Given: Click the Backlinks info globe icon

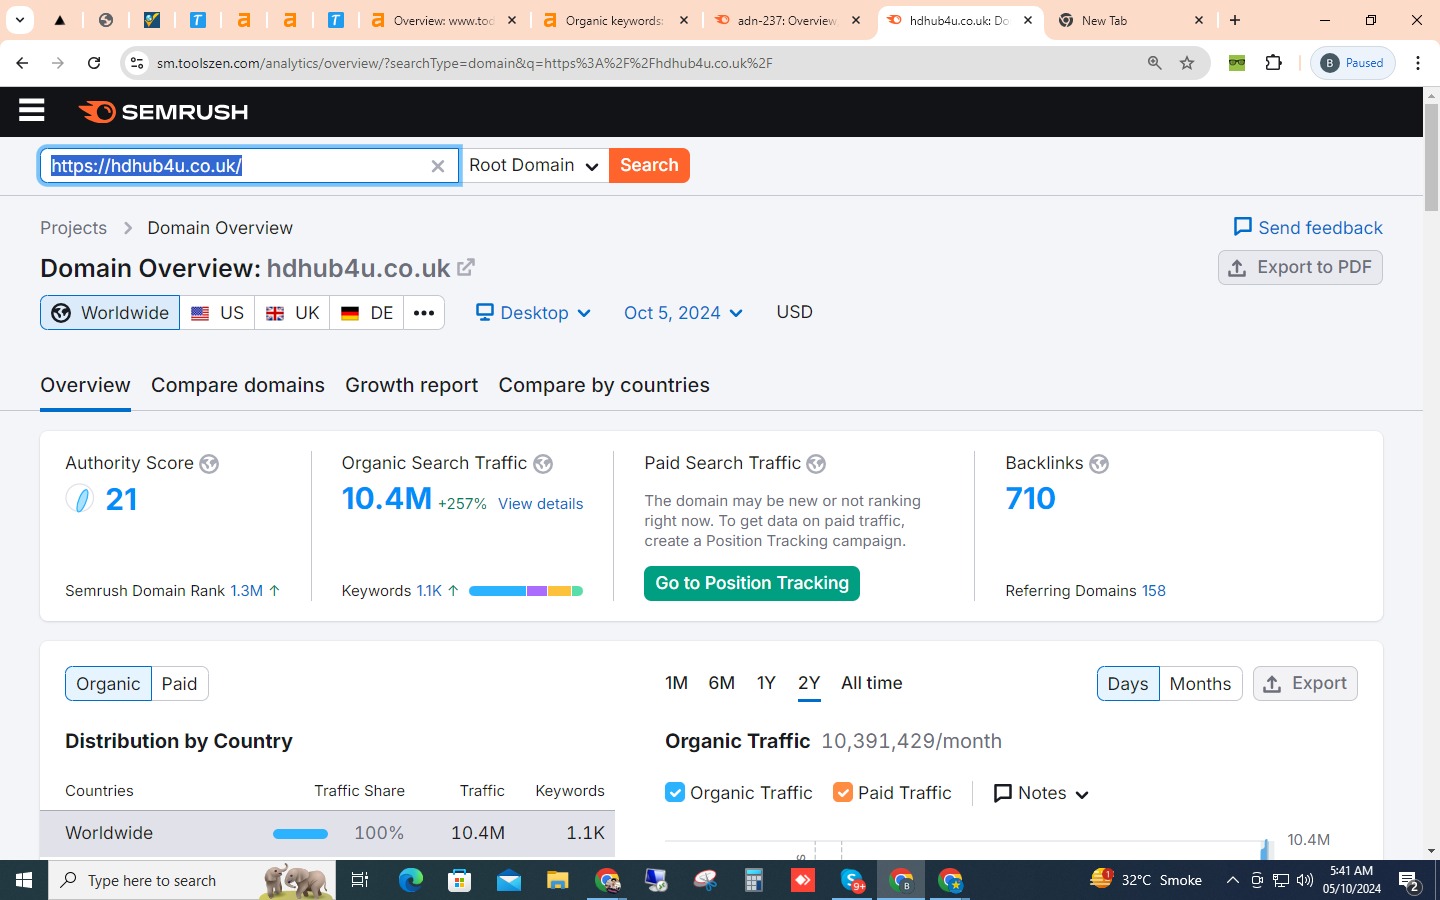Looking at the screenshot, I should (1099, 464).
